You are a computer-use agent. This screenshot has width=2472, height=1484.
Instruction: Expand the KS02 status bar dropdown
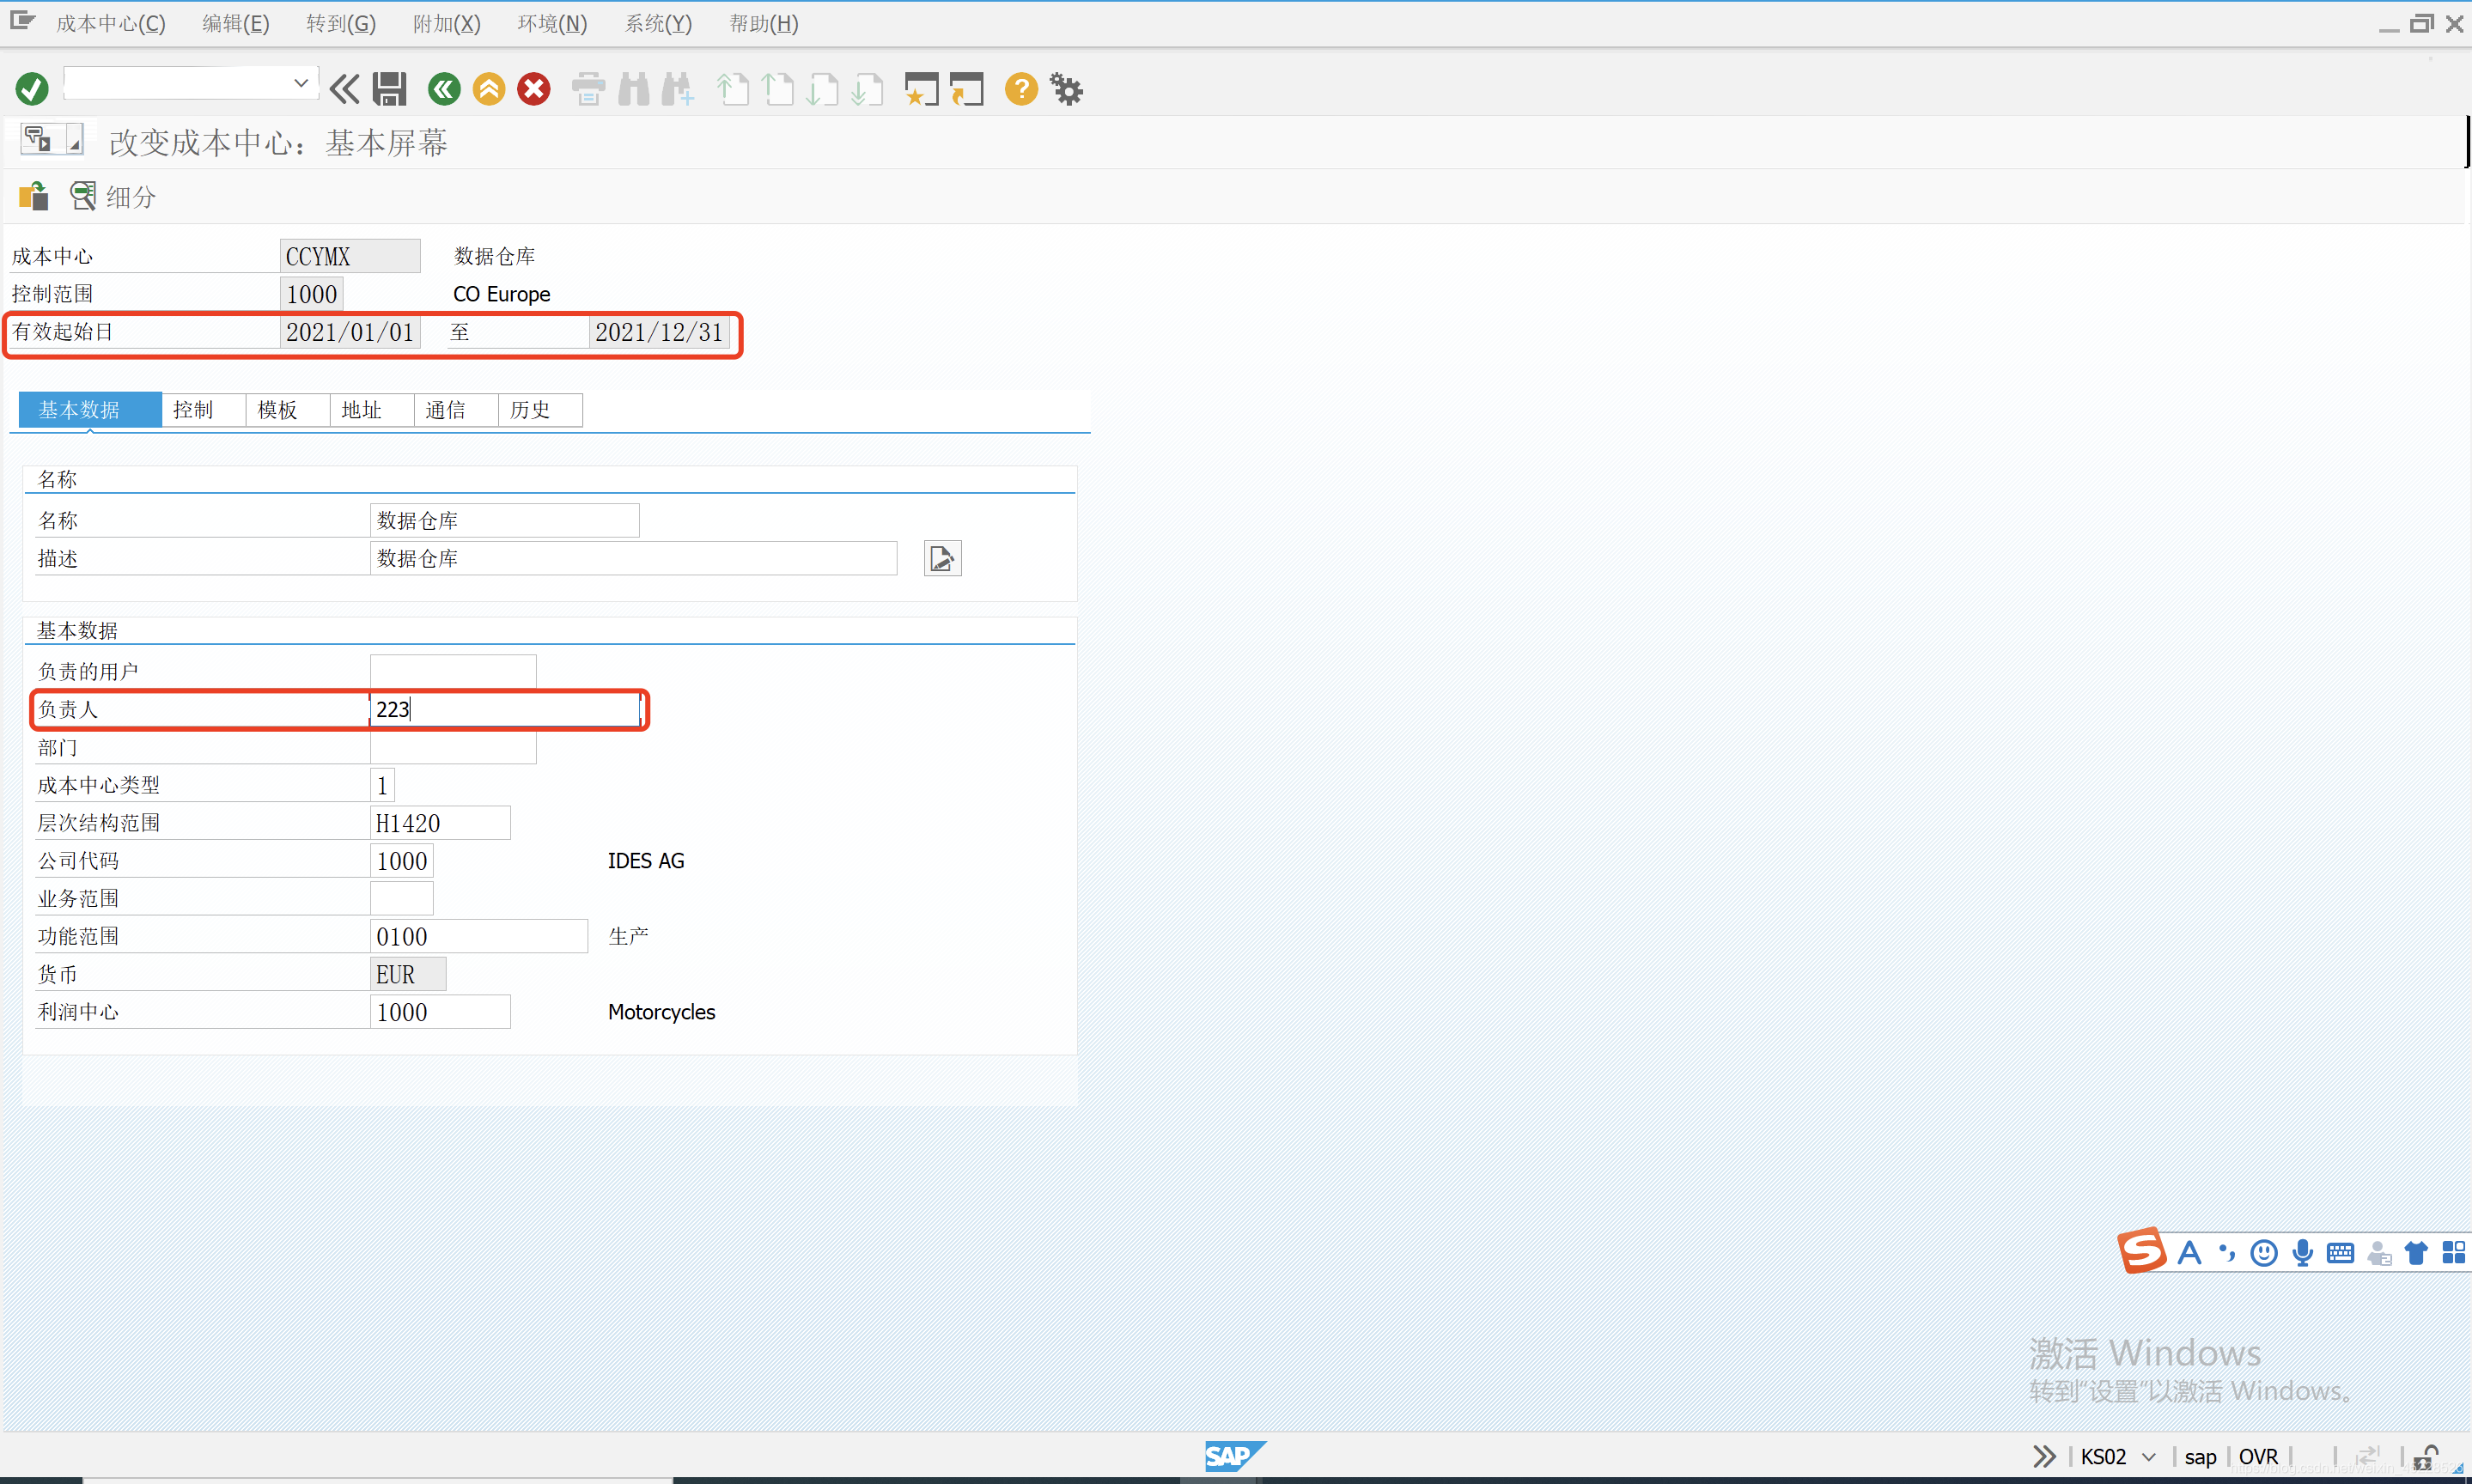[2148, 1456]
